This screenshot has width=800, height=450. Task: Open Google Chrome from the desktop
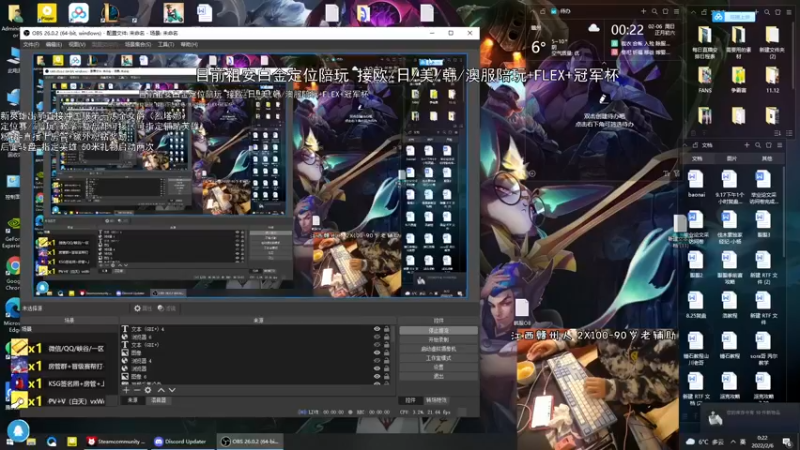tap(13, 273)
